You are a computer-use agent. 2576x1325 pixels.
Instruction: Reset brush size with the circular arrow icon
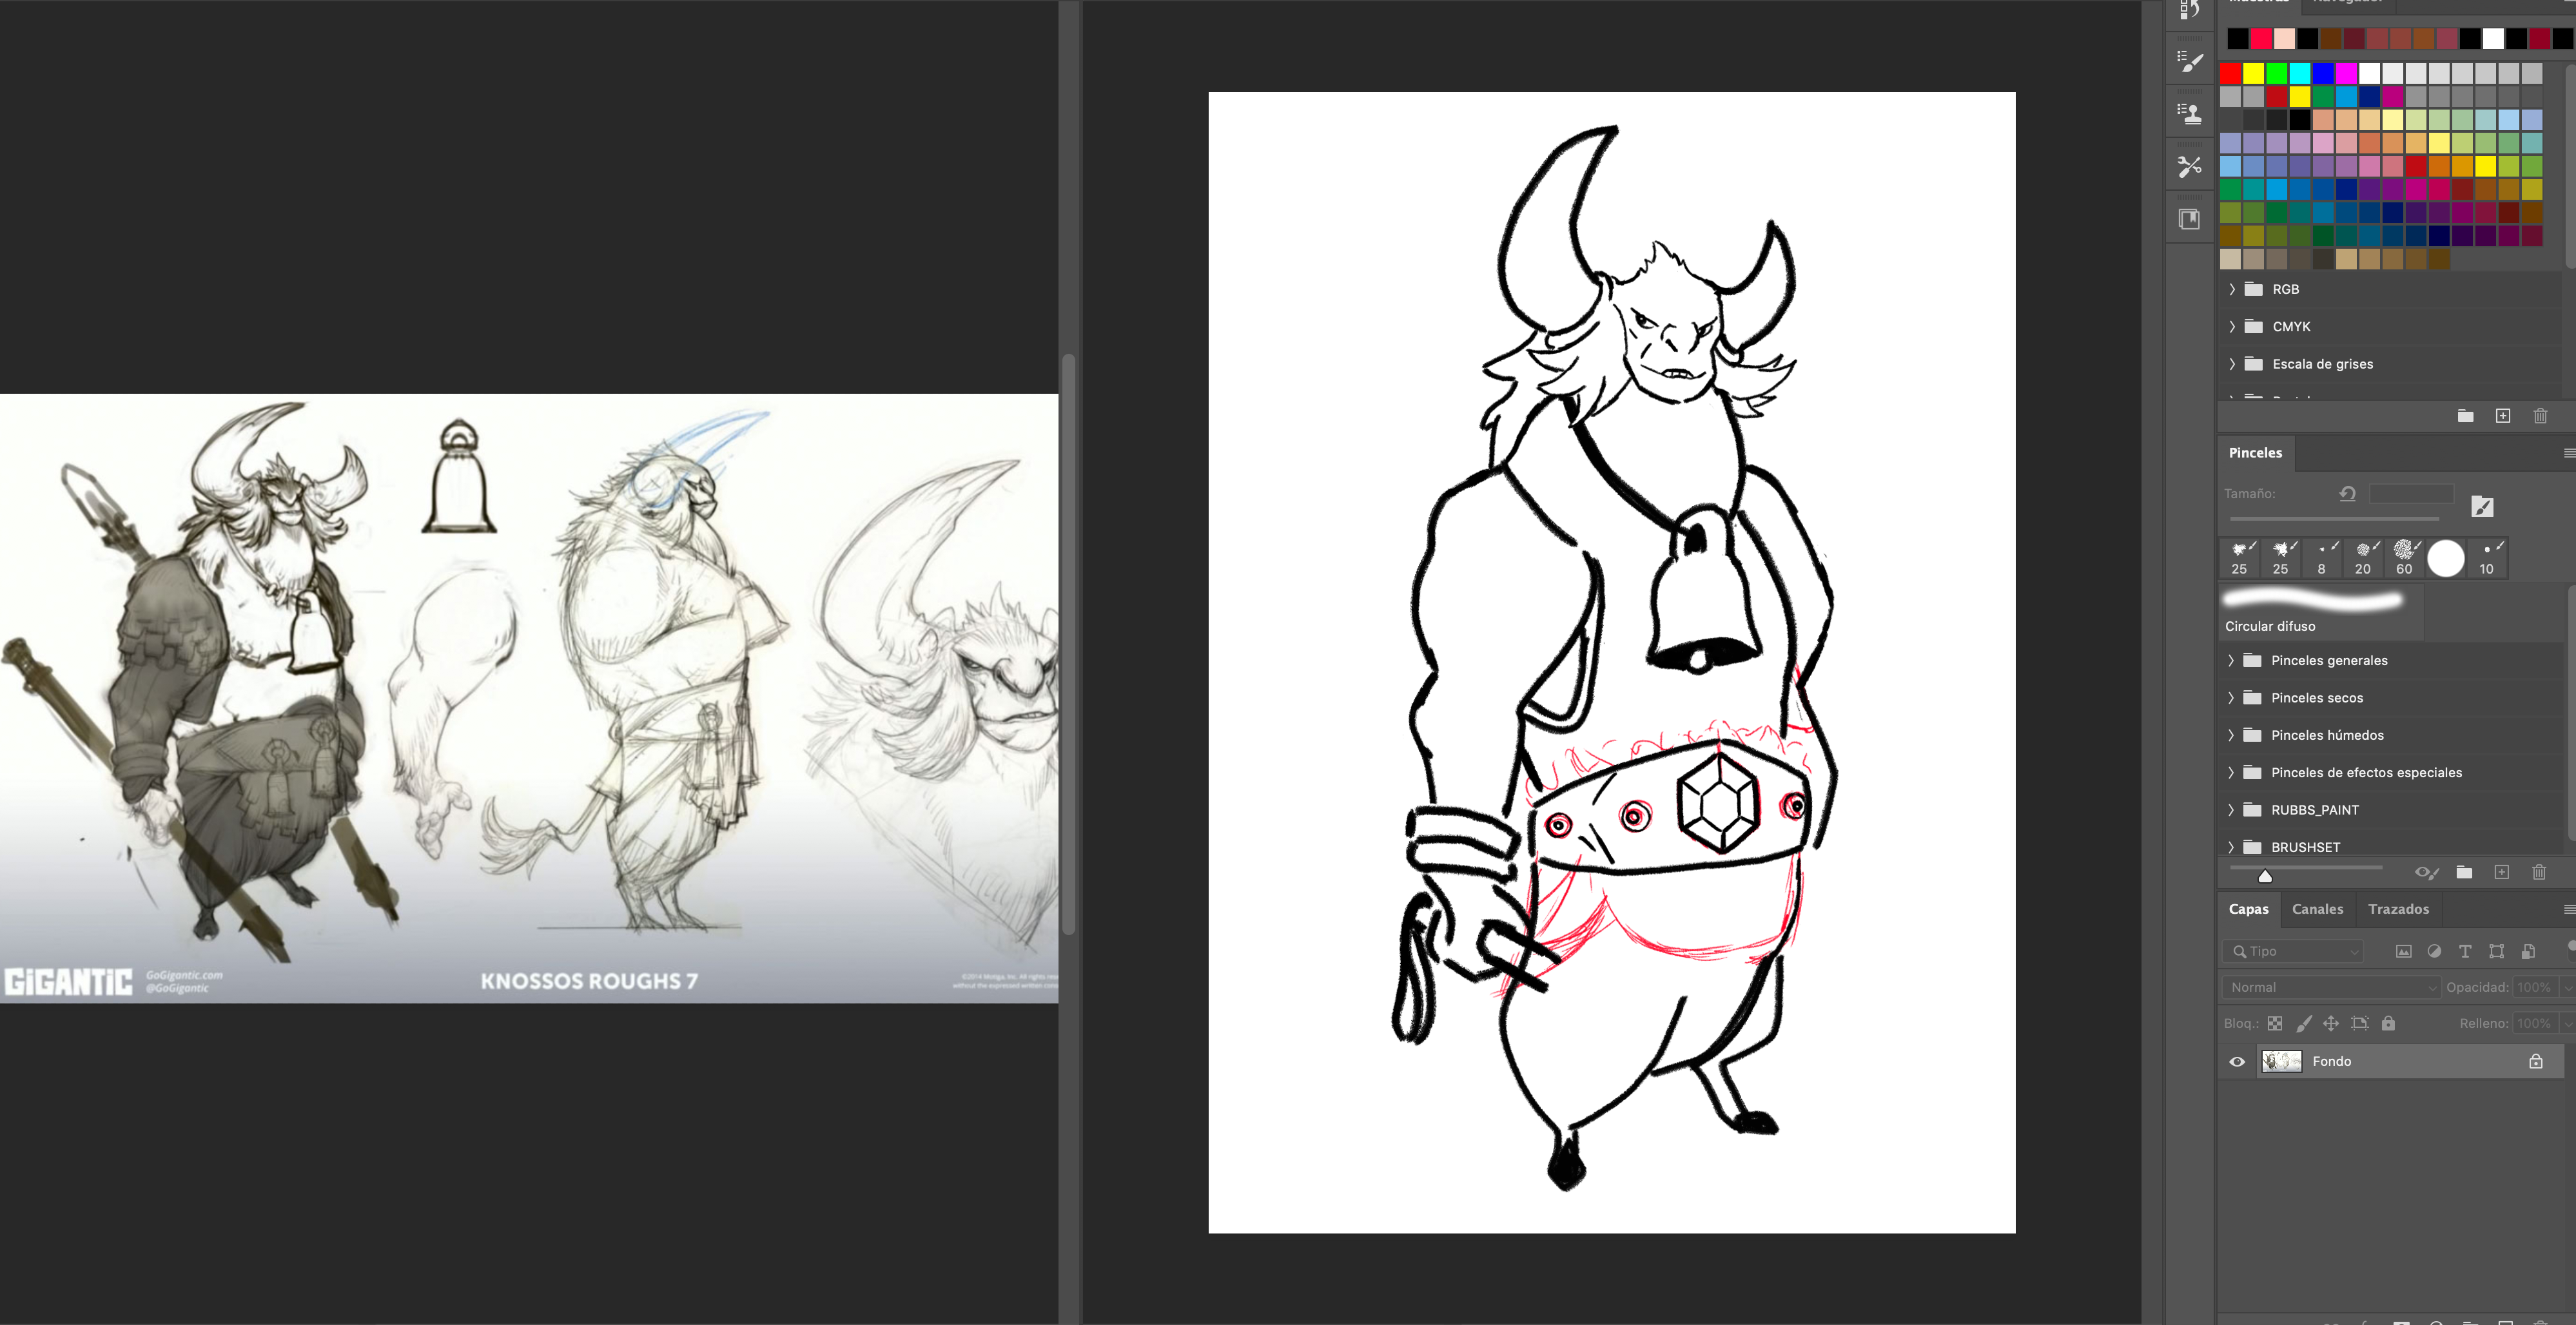tap(2347, 494)
